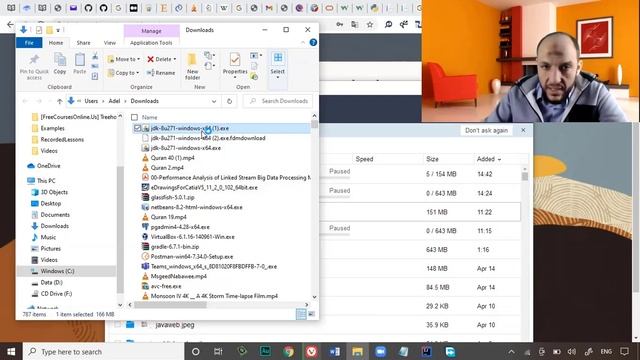The height and width of the screenshot is (360, 640).
Task: Open Vivaldi browser from taskbar
Action: pos(311,351)
